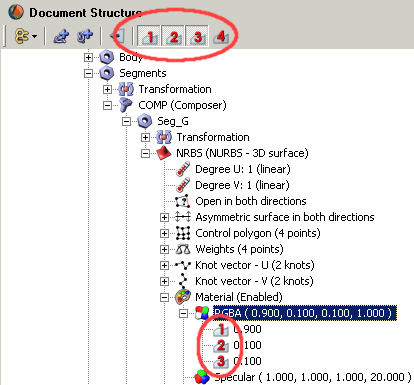The height and width of the screenshot is (385, 414).
Task: Click the blue arrow toolbar icon before the numbered buttons
Action: click(118, 36)
